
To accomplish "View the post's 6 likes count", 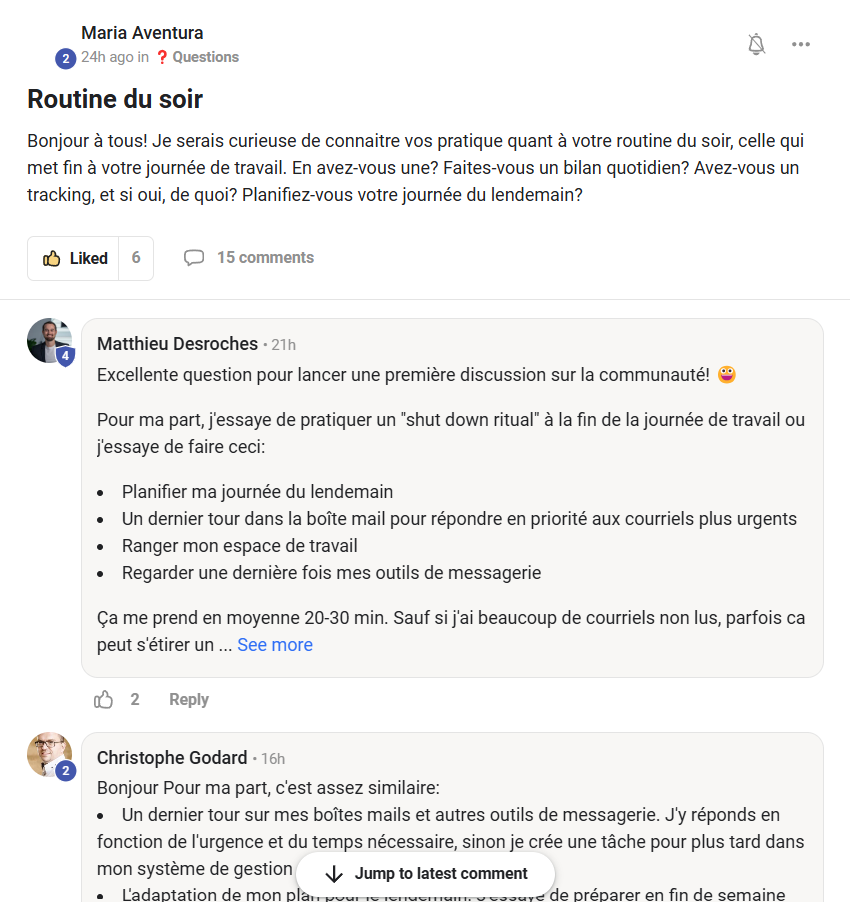I will point(136,258).
